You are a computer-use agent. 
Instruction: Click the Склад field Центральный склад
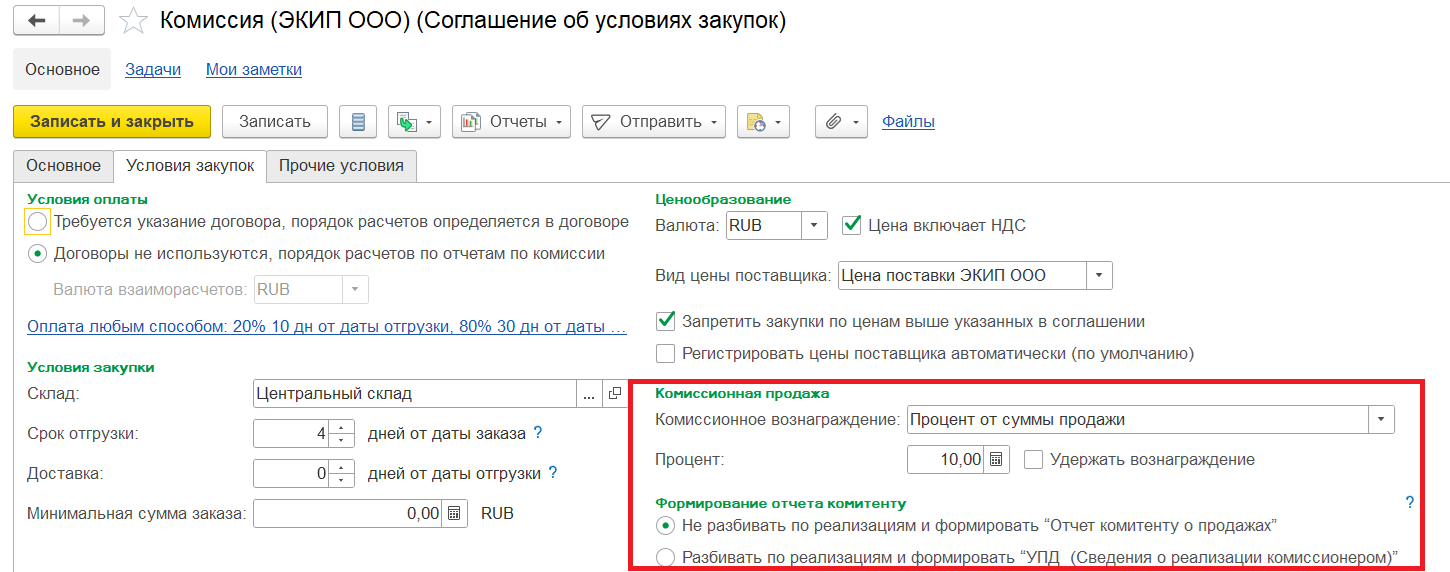click(416, 394)
